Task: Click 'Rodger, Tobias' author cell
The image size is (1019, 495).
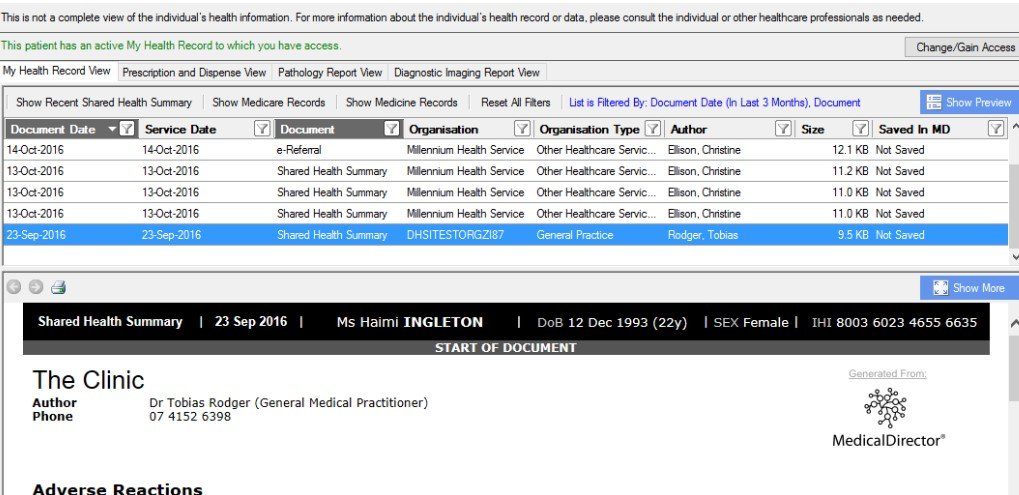Action: (x=703, y=235)
